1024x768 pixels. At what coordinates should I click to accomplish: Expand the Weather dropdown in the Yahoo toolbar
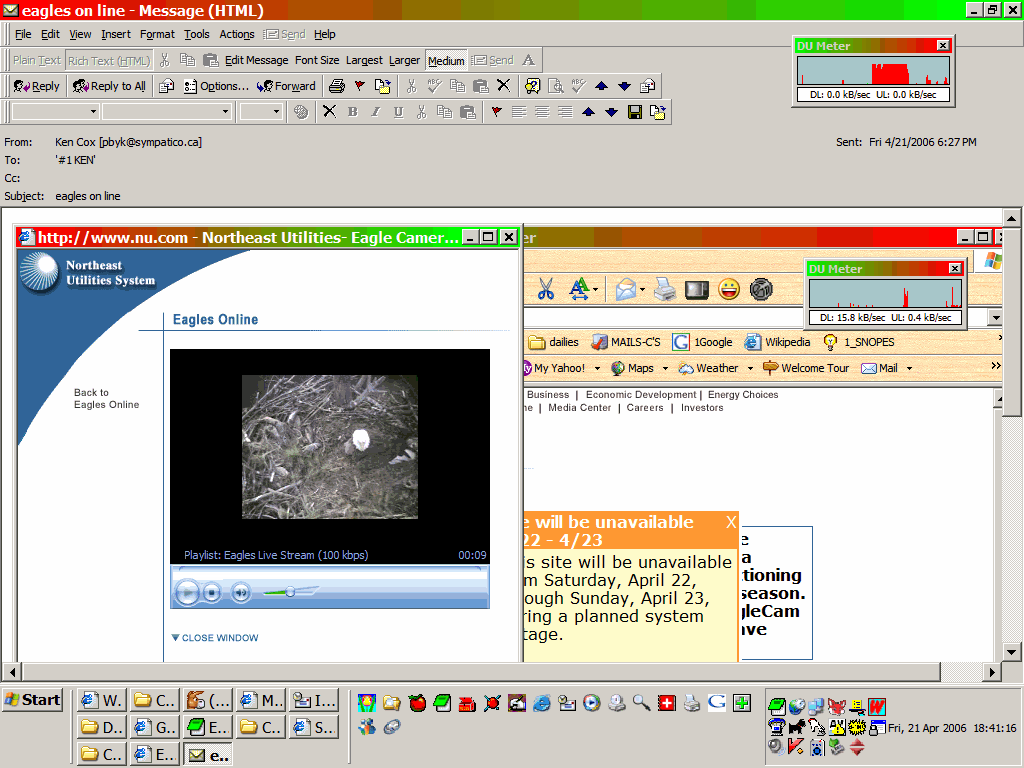tap(746, 368)
